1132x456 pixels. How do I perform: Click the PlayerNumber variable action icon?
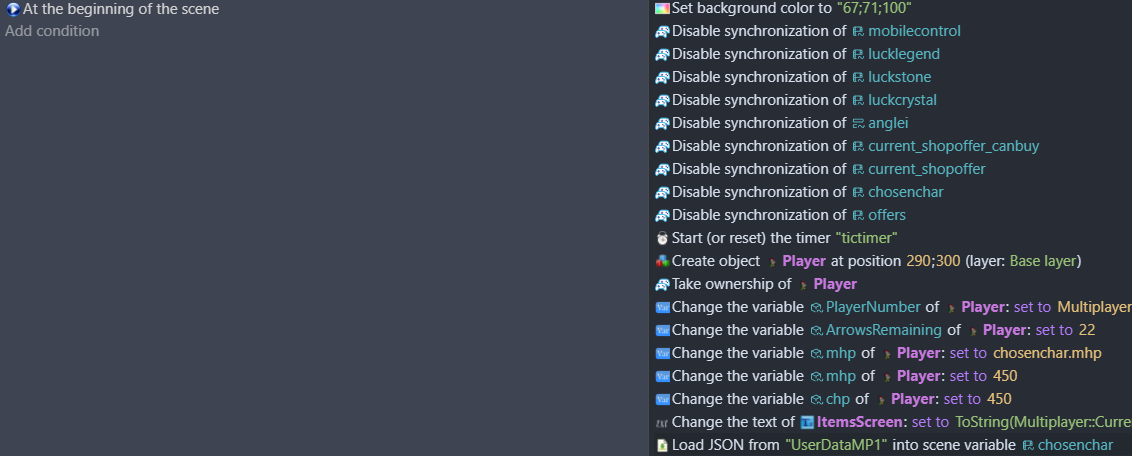(x=662, y=307)
